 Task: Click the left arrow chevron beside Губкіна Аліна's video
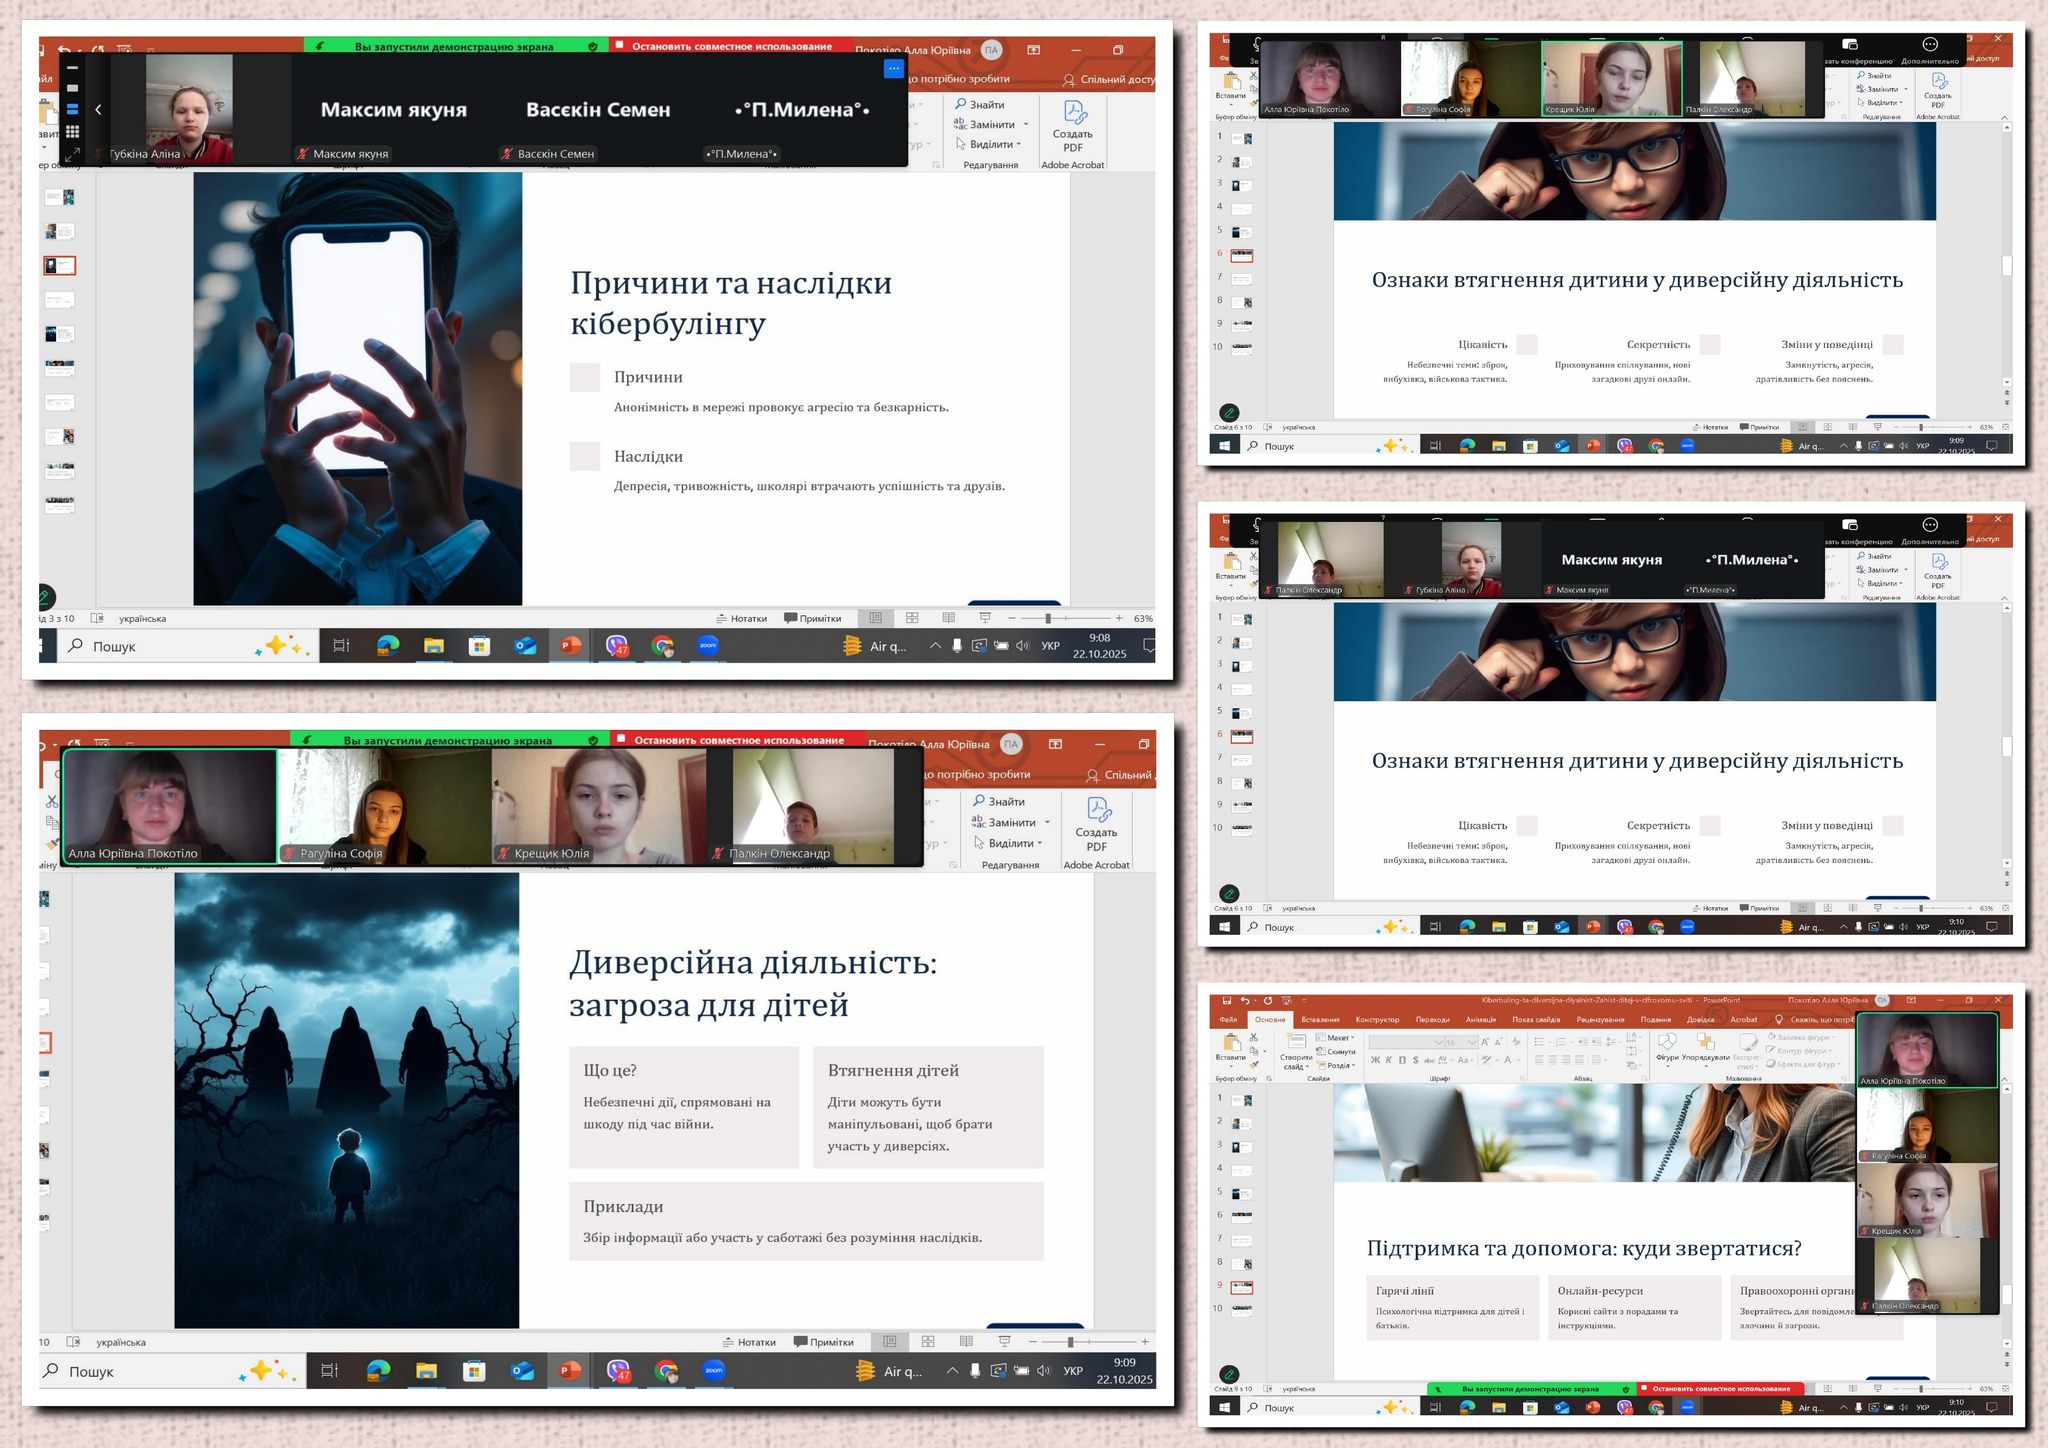pyautogui.click(x=98, y=110)
